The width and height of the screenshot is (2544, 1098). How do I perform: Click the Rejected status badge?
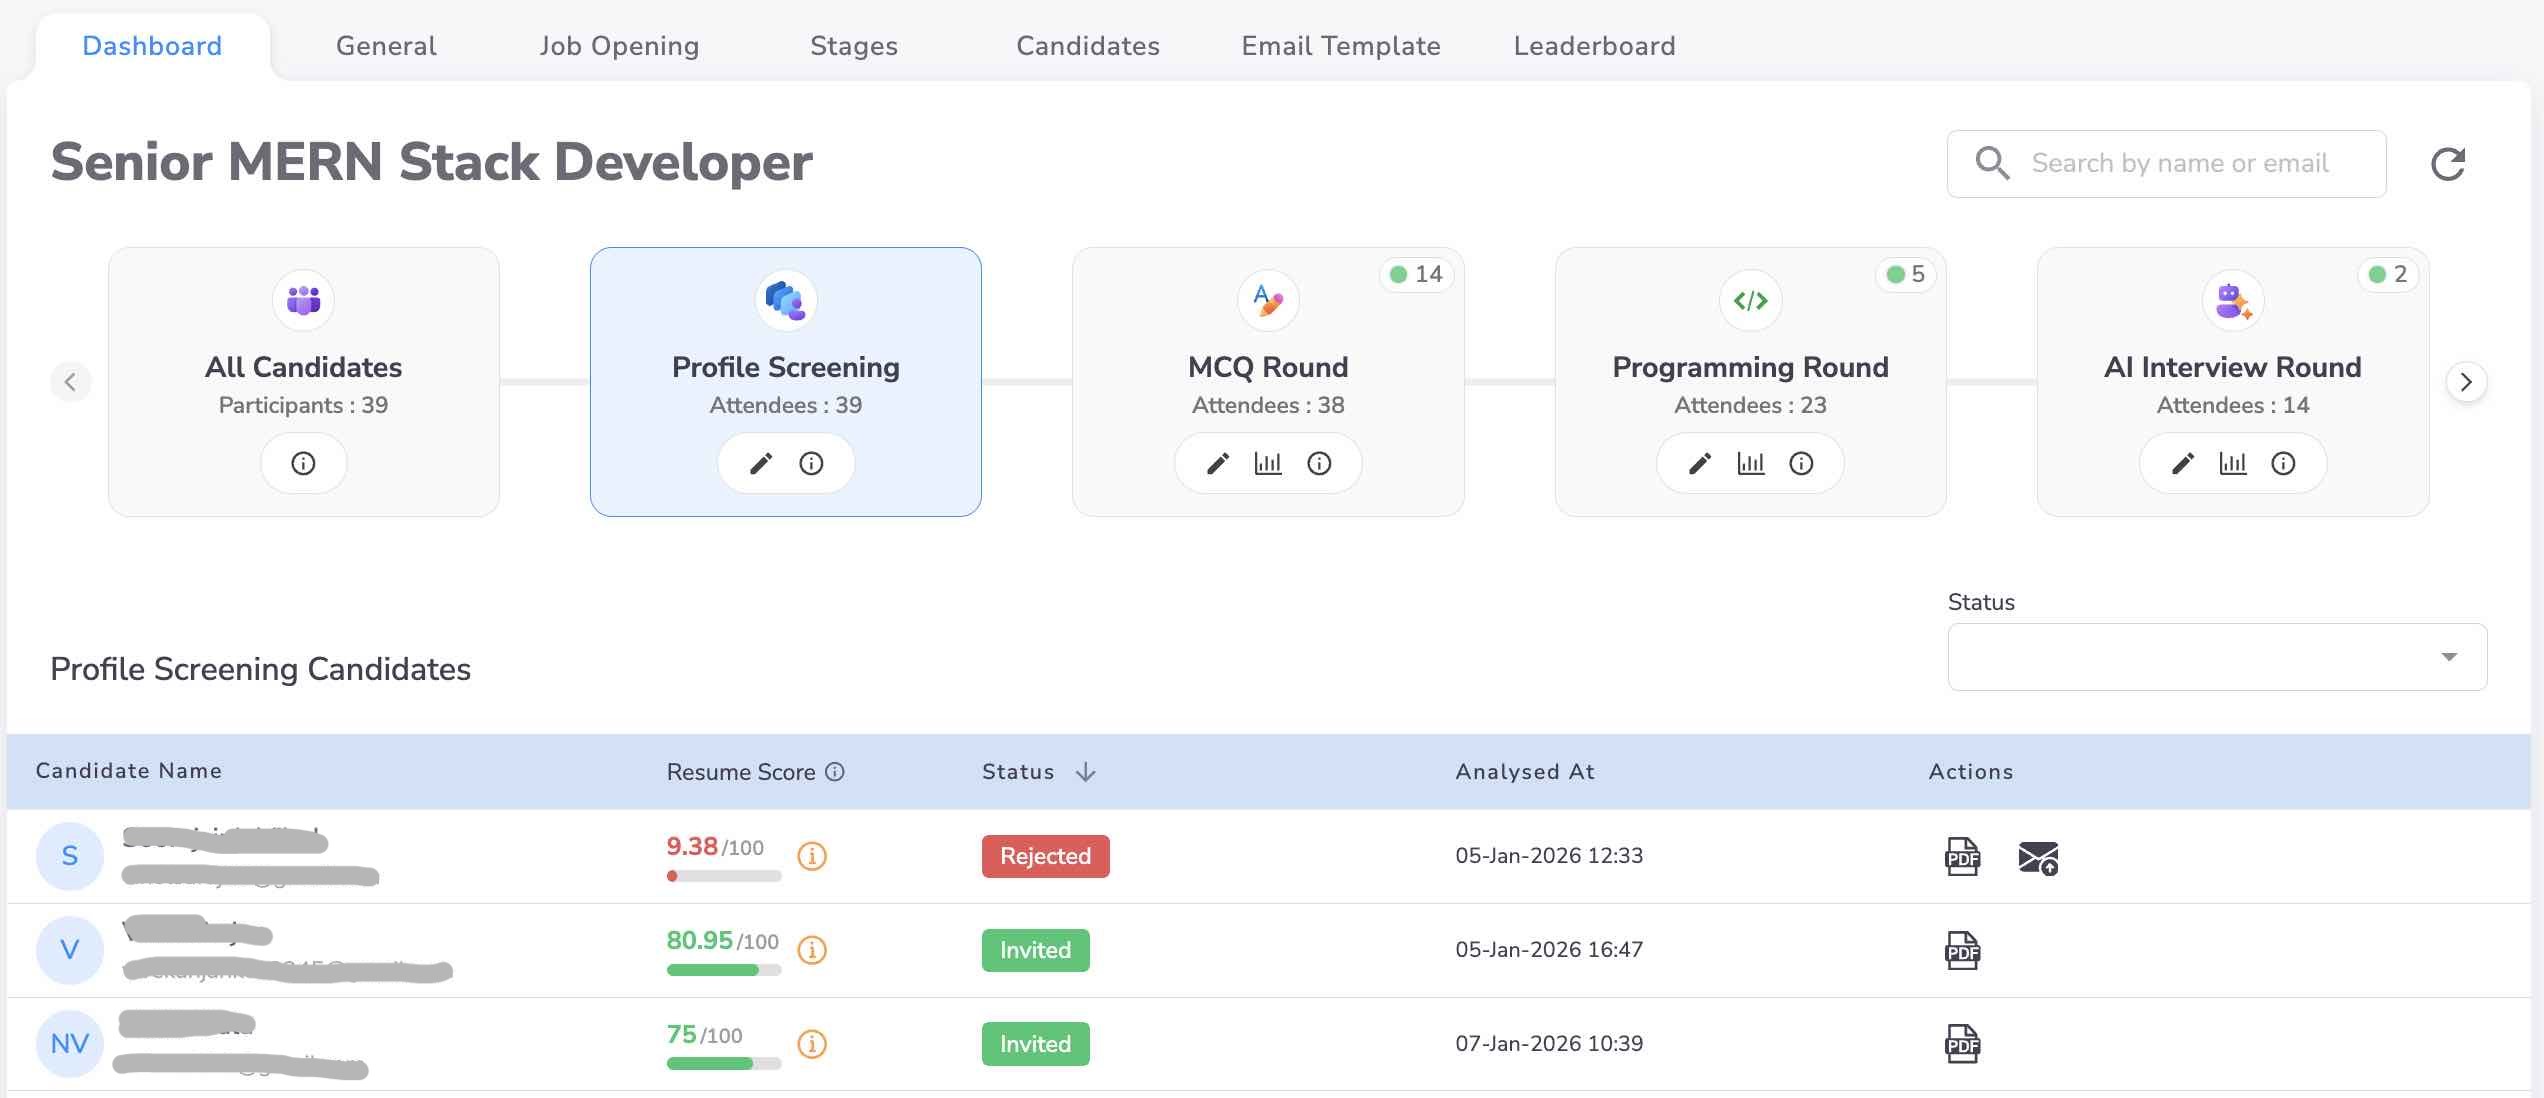click(1045, 857)
